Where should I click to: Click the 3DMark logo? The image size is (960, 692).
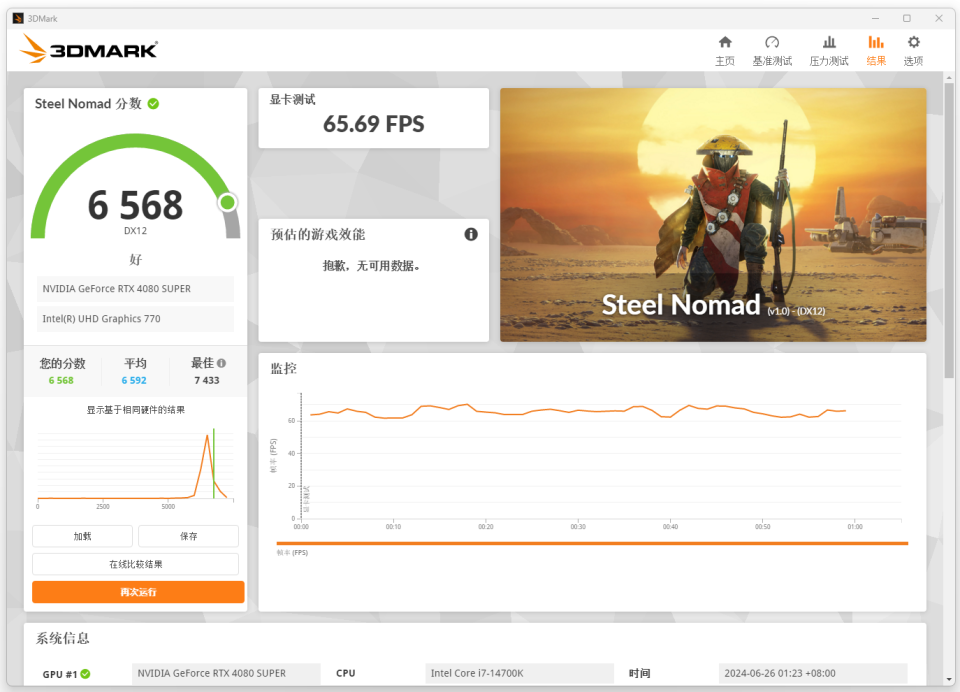pos(89,49)
